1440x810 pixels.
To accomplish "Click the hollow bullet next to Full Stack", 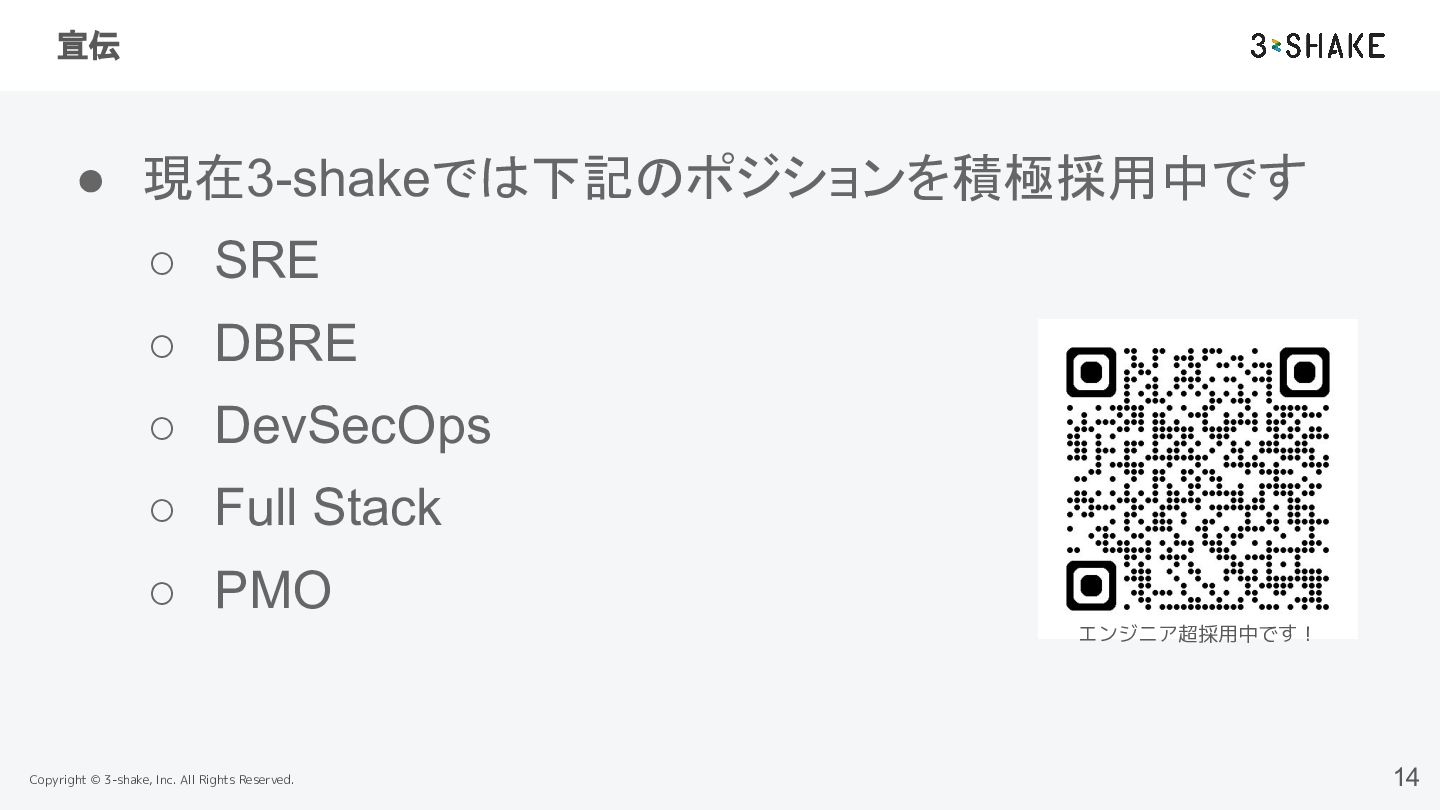I will [162, 512].
